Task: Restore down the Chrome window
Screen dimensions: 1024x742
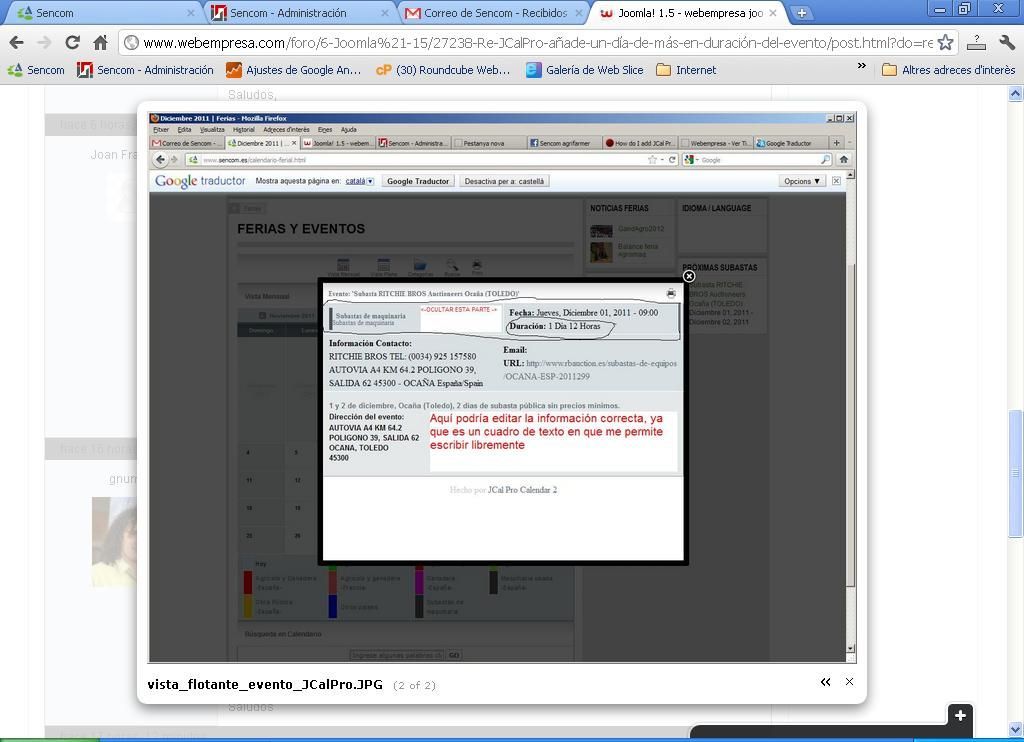Action: (965, 8)
